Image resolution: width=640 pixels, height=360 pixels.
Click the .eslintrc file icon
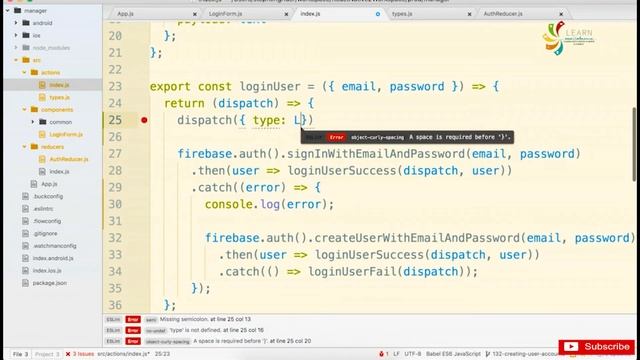26,209
